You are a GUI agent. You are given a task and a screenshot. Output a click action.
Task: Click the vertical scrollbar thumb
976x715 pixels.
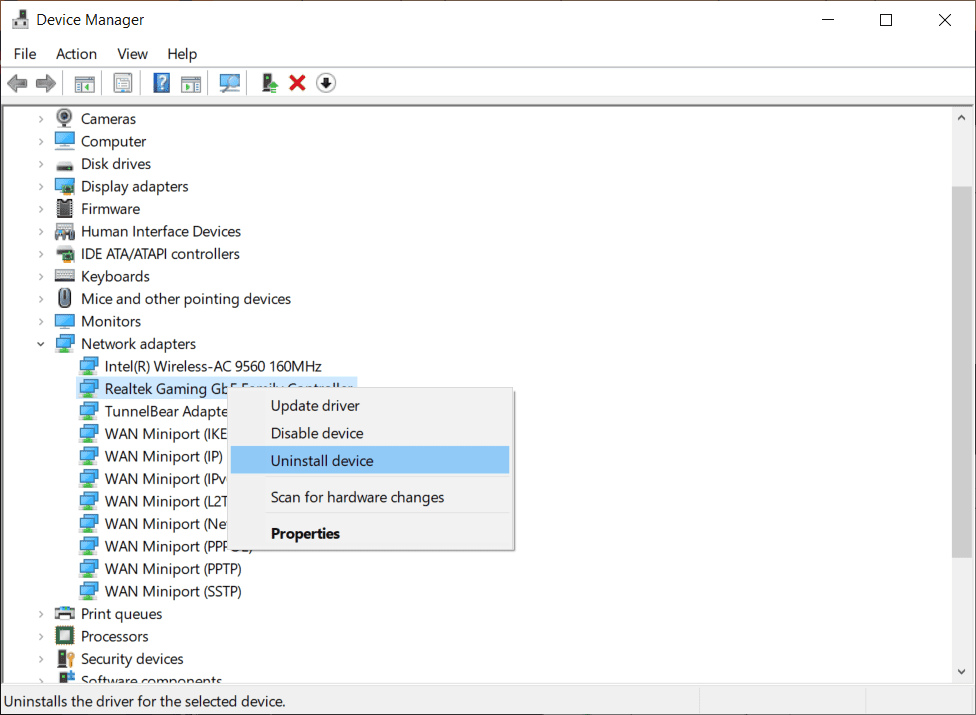click(962, 372)
